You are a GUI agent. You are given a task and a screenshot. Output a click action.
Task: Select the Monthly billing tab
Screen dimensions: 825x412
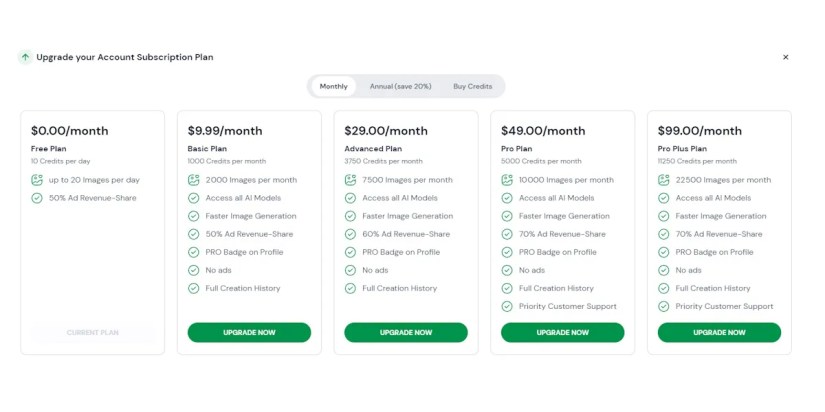click(x=333, y=87)
